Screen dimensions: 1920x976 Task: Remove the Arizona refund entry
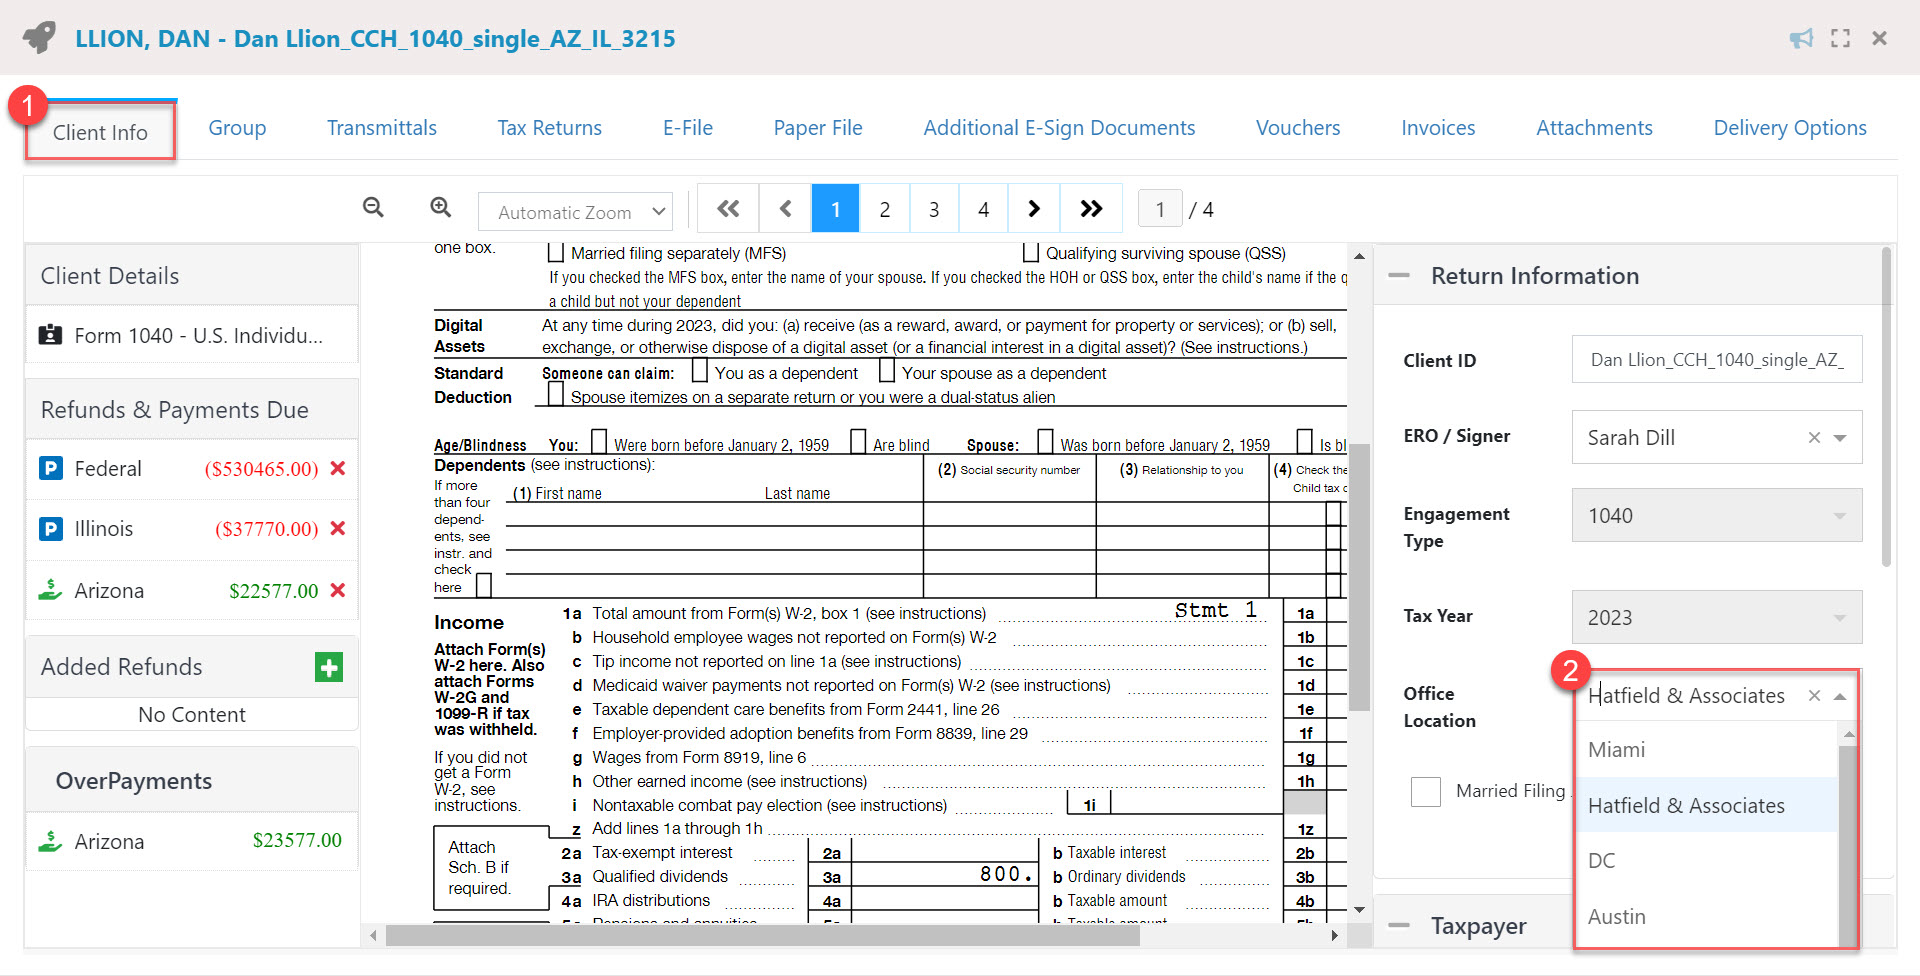pos(338,590)
